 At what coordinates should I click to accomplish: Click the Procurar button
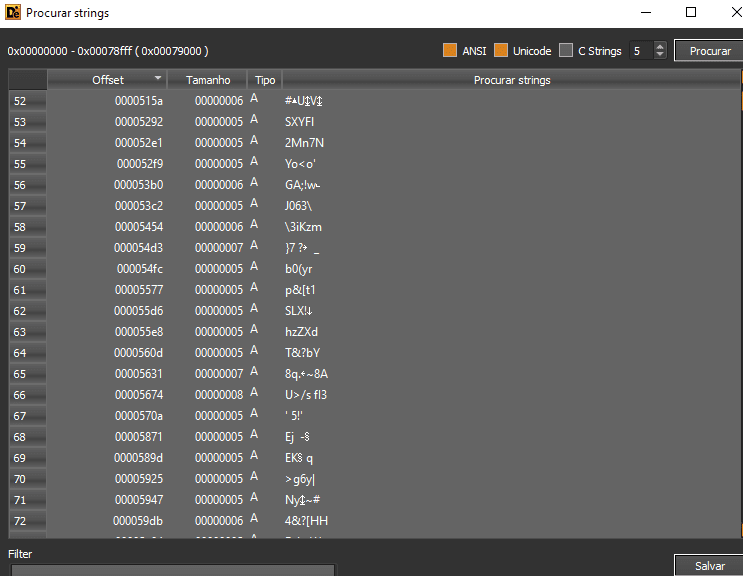point(709,51)
